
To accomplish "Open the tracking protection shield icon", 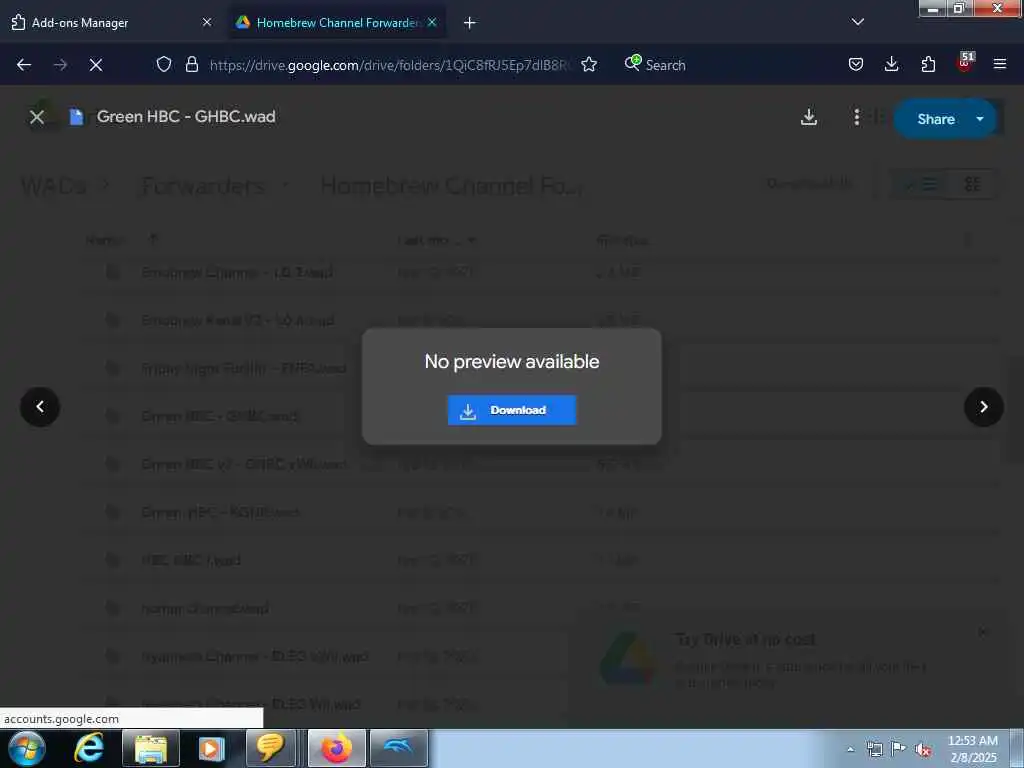I will click(x=164, y=64).
